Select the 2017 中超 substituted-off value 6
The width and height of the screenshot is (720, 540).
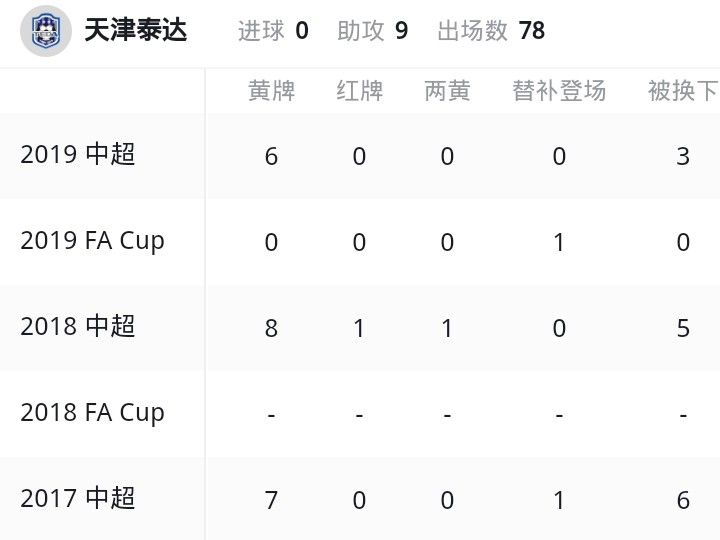683,500
